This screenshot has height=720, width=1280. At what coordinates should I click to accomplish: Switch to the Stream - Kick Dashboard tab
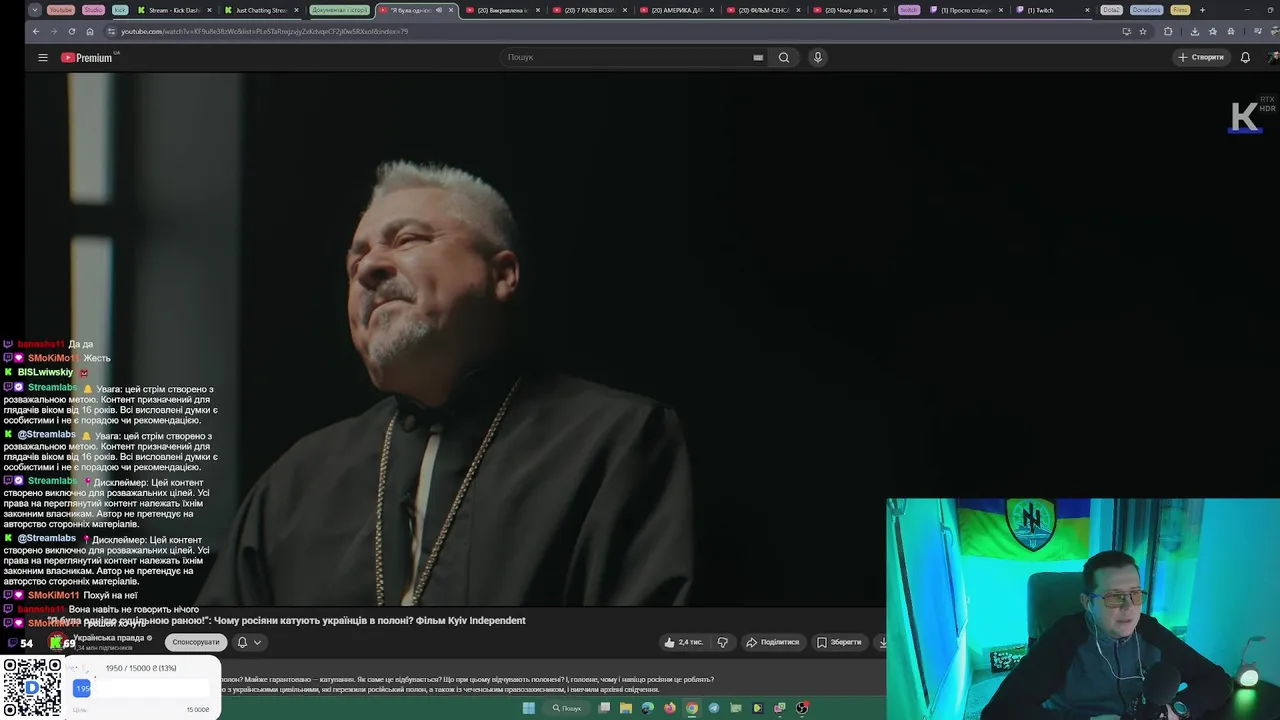tap(174, 10)
